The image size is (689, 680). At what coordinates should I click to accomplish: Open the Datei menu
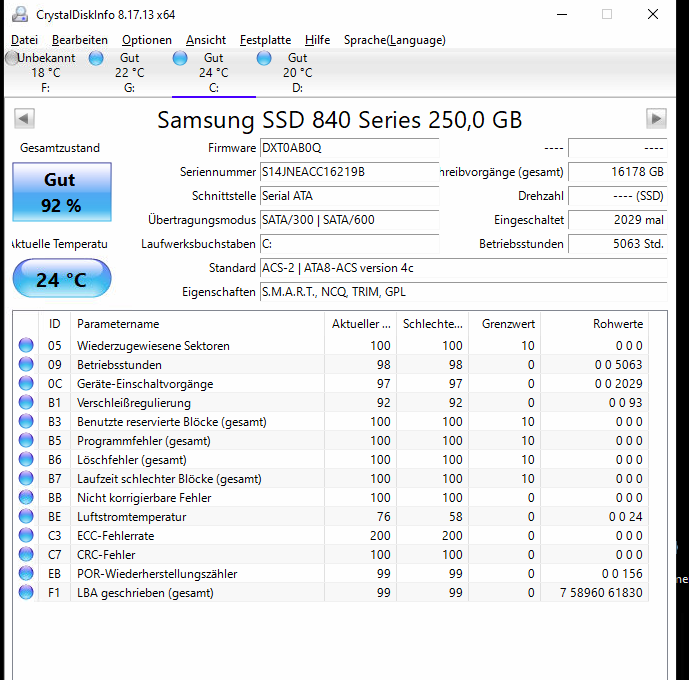coord(24,40)
